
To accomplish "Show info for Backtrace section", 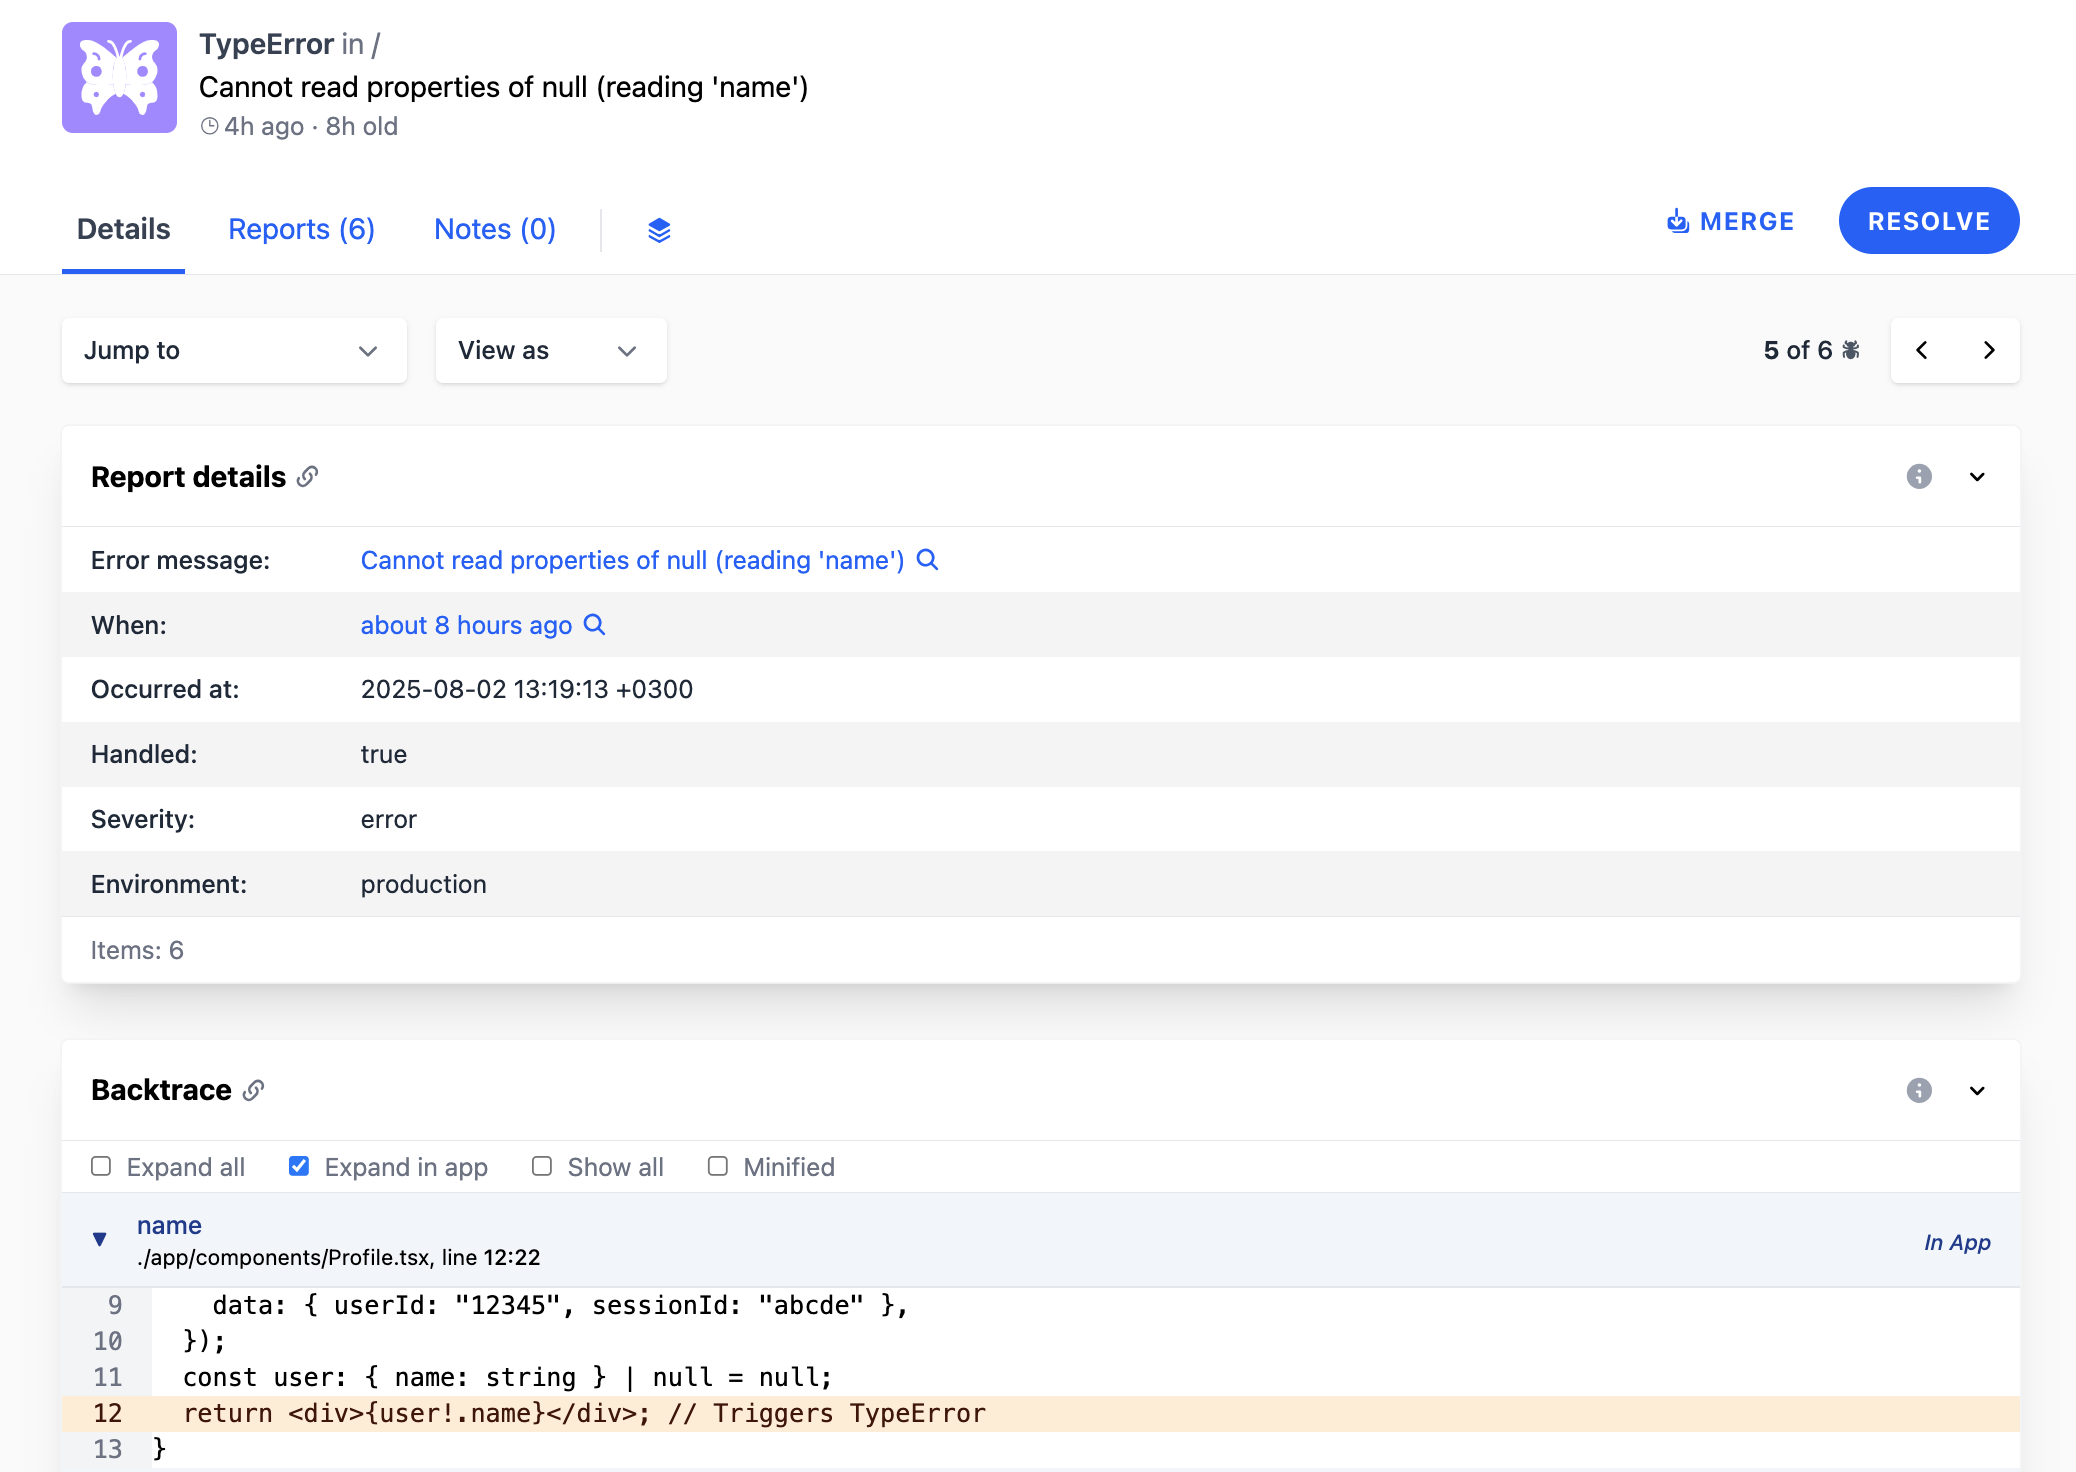I will point(1919,1090).
